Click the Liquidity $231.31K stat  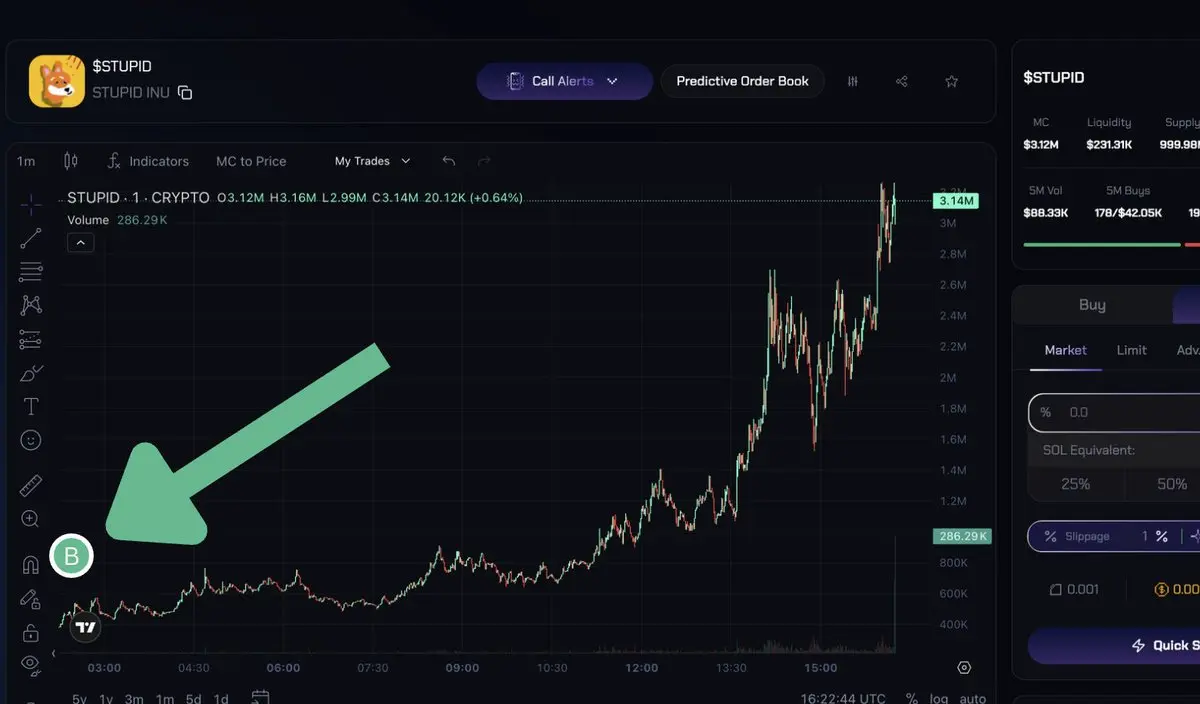1109,133
